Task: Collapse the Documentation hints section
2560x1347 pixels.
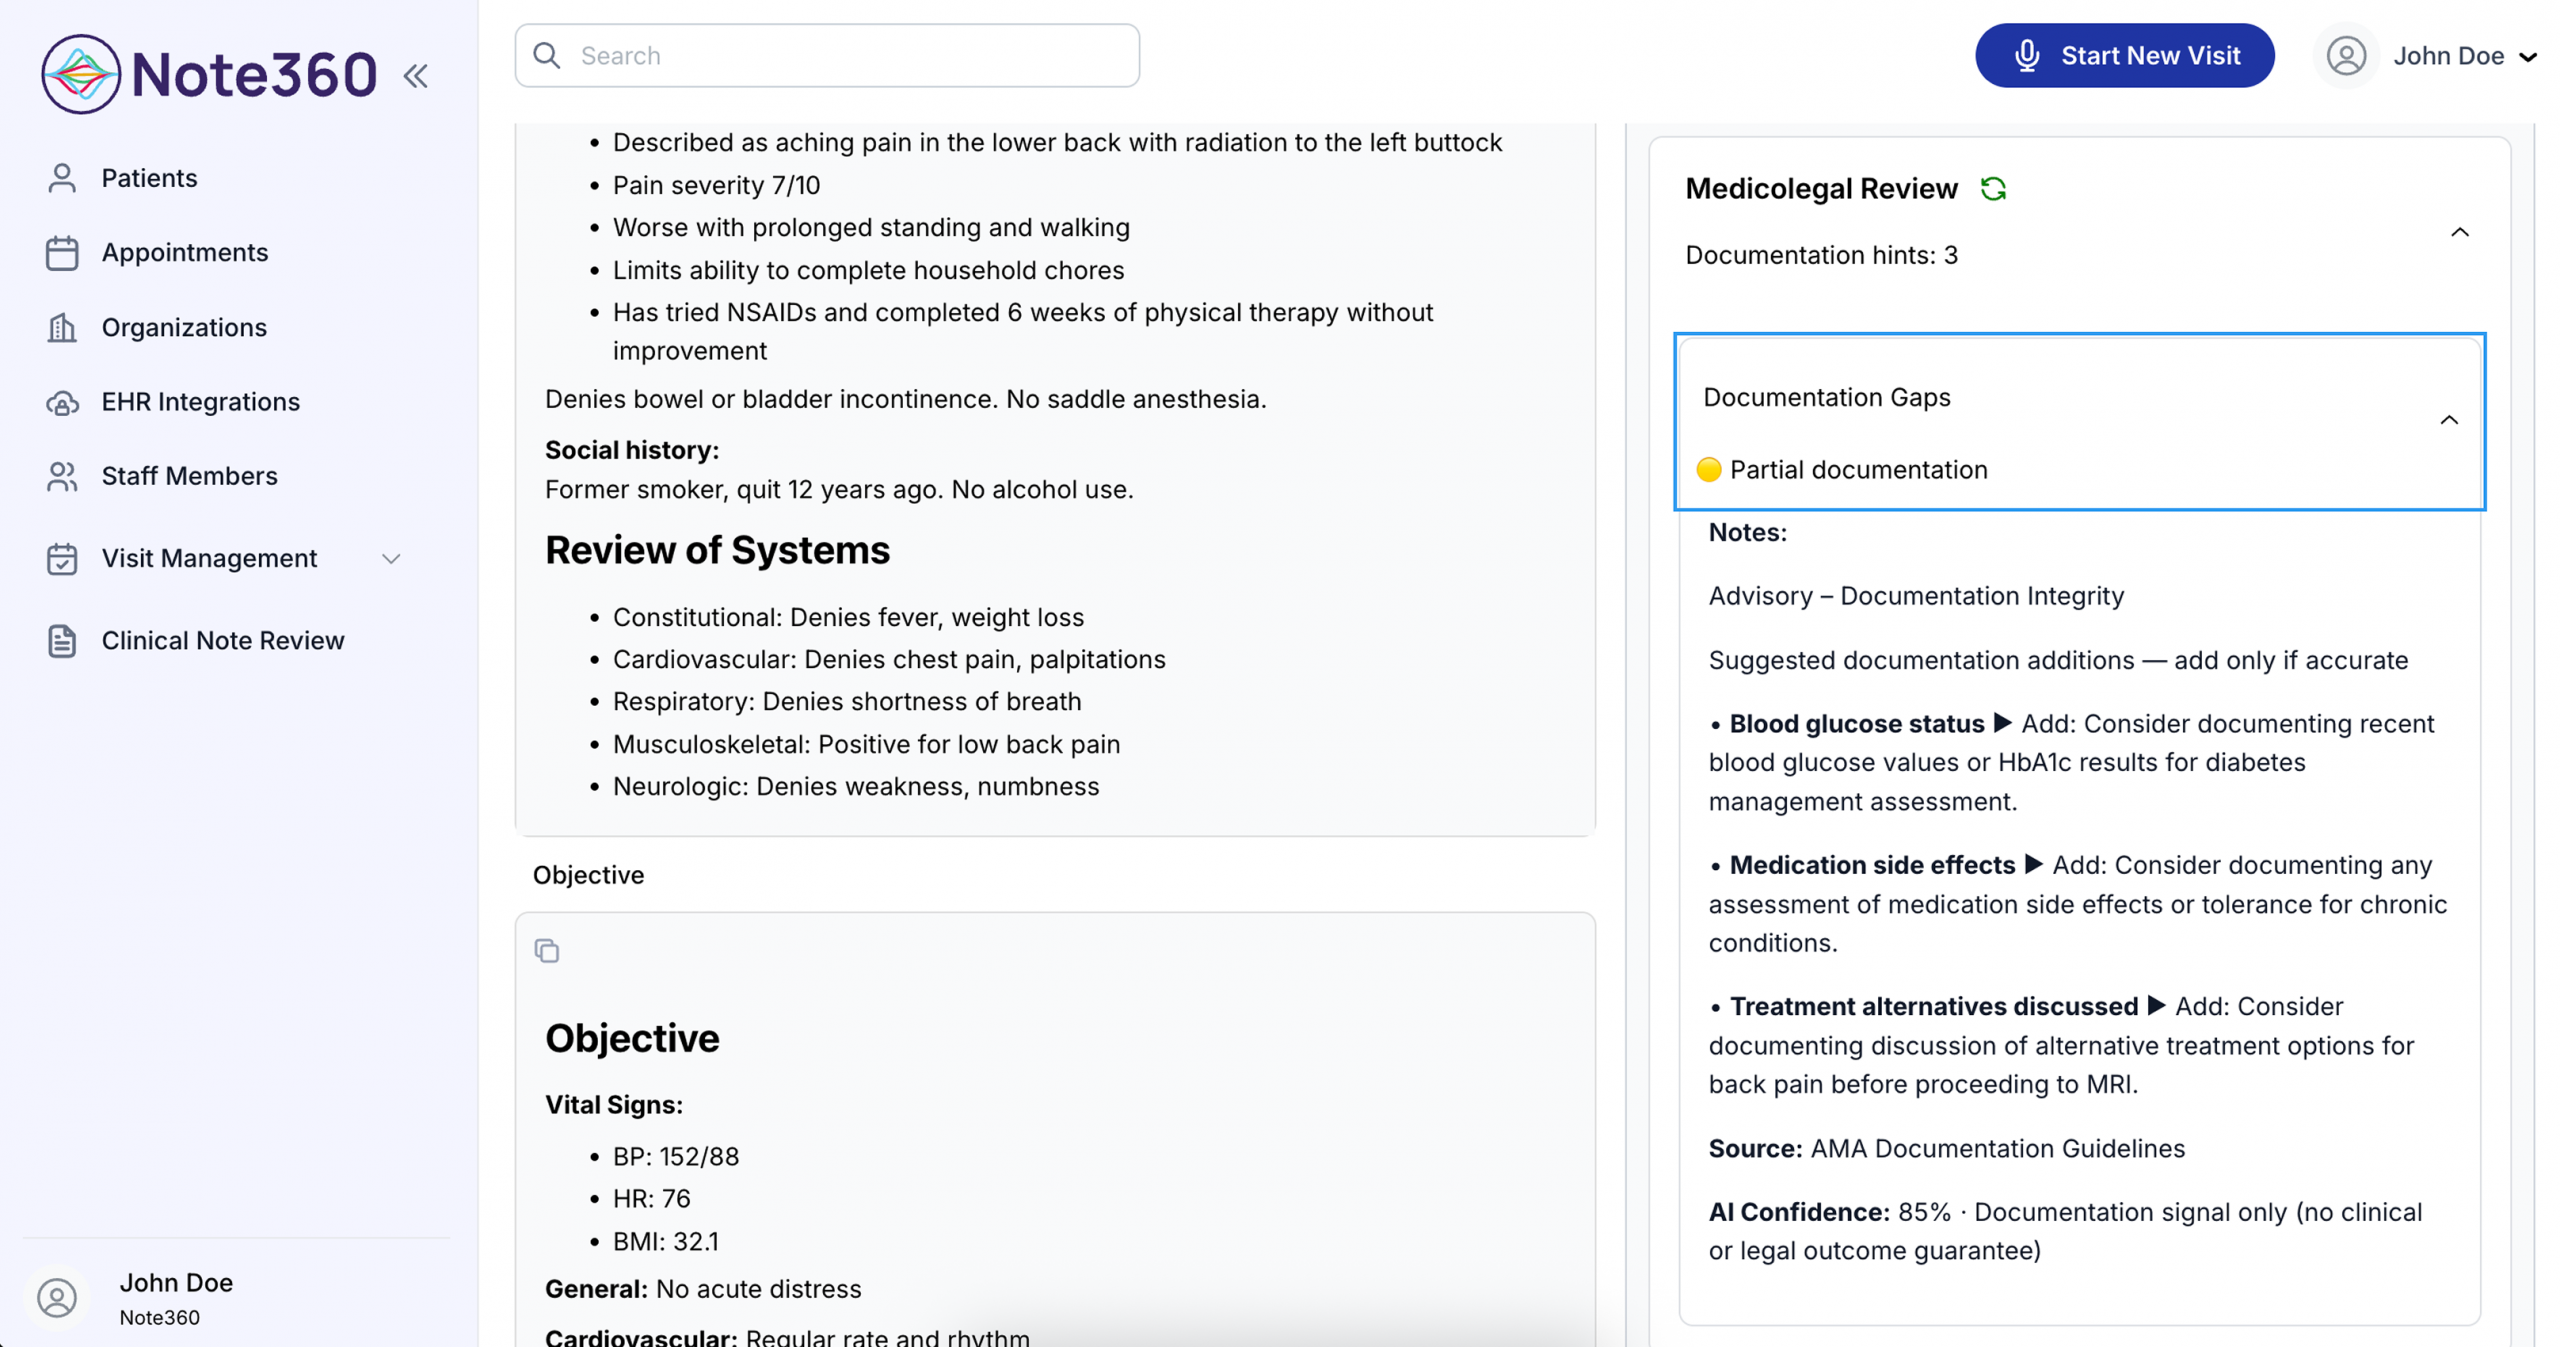Action: click(x=2460, y=231)
